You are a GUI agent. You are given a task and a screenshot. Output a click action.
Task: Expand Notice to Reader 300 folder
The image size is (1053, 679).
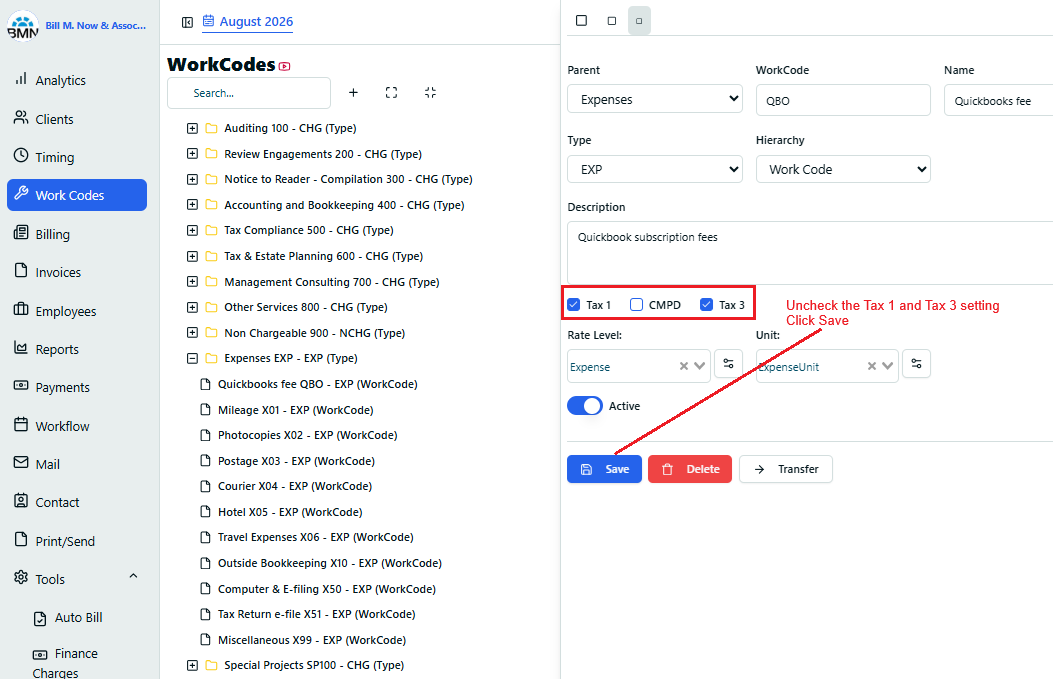pos(192,179)
